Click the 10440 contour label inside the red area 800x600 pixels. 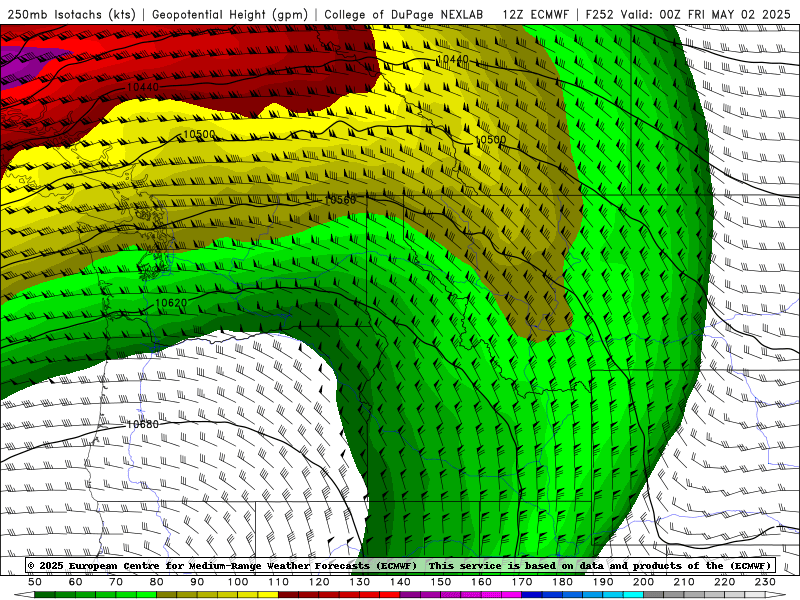click(142, 87)
